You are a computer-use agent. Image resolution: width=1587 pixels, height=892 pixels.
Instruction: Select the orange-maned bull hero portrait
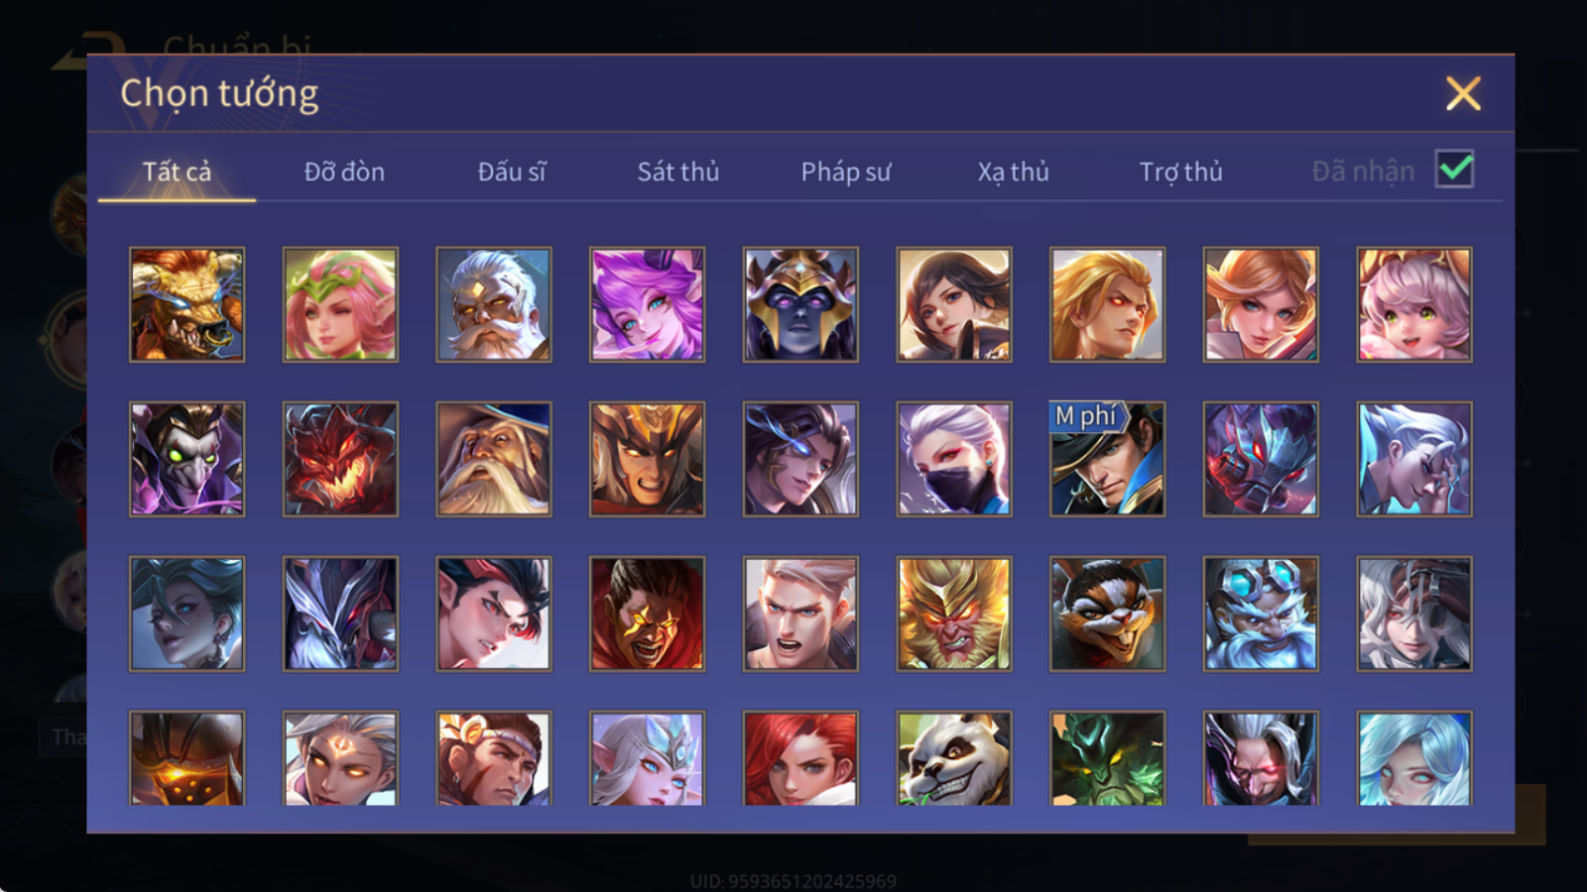coord(187,304)
